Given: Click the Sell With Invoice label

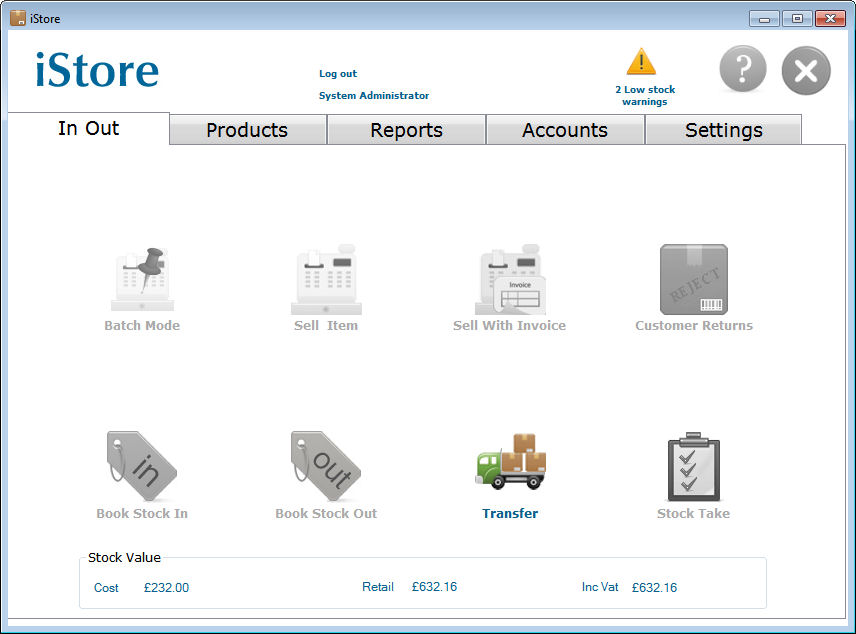Looking at the screenshot, I should [509, 325].
